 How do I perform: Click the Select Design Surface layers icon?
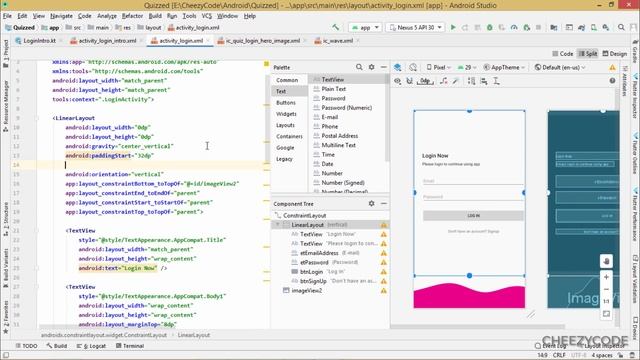click(x=398, y=67)
